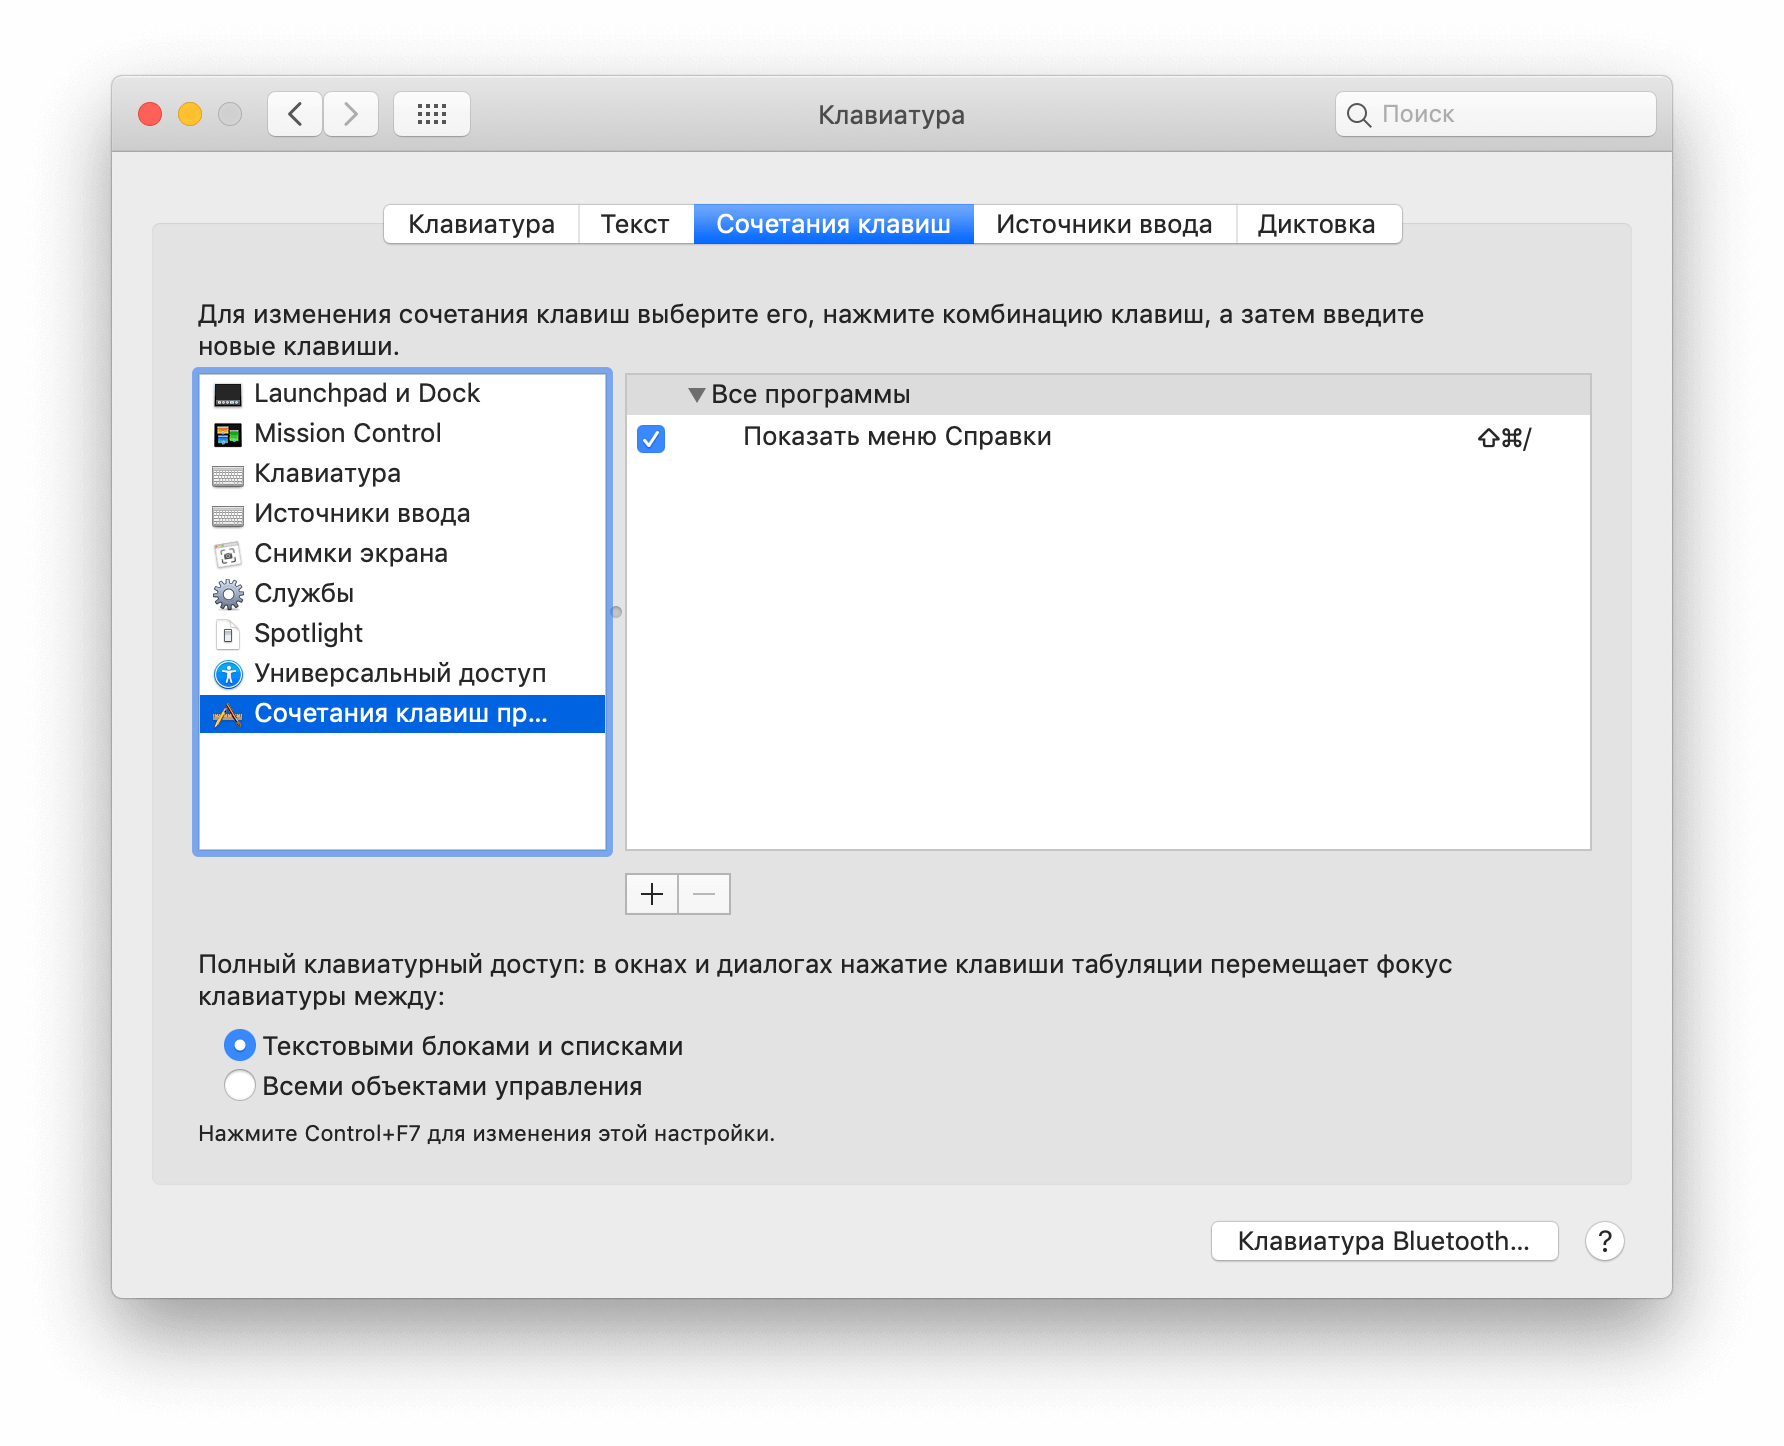This screenshot has height=1446, width=1784.
Task: Add a shortcut with the plus button
Action: (x=652, y=894)
